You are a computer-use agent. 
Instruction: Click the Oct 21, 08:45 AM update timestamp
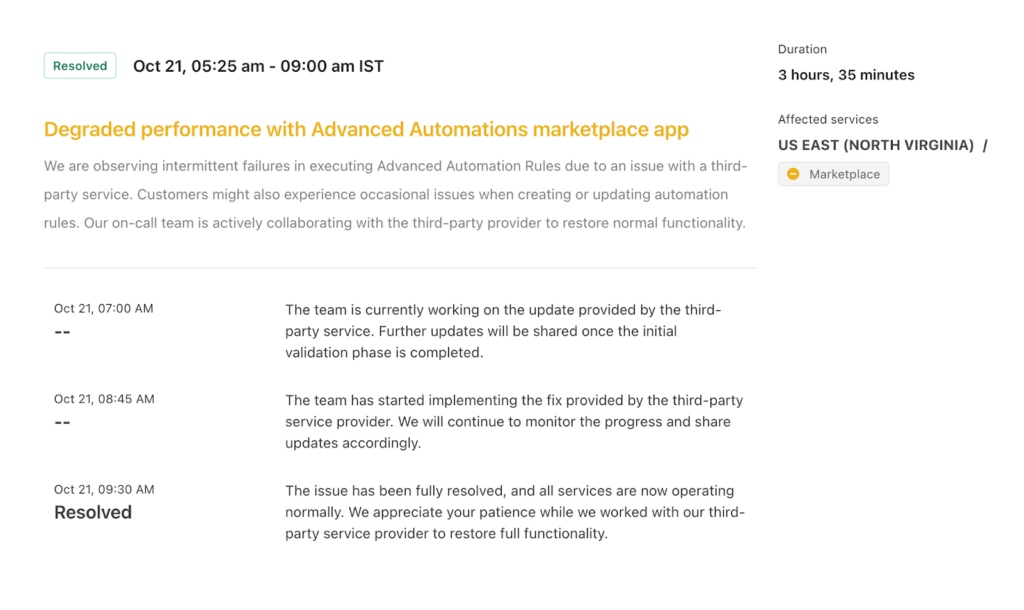coord(104,399)
